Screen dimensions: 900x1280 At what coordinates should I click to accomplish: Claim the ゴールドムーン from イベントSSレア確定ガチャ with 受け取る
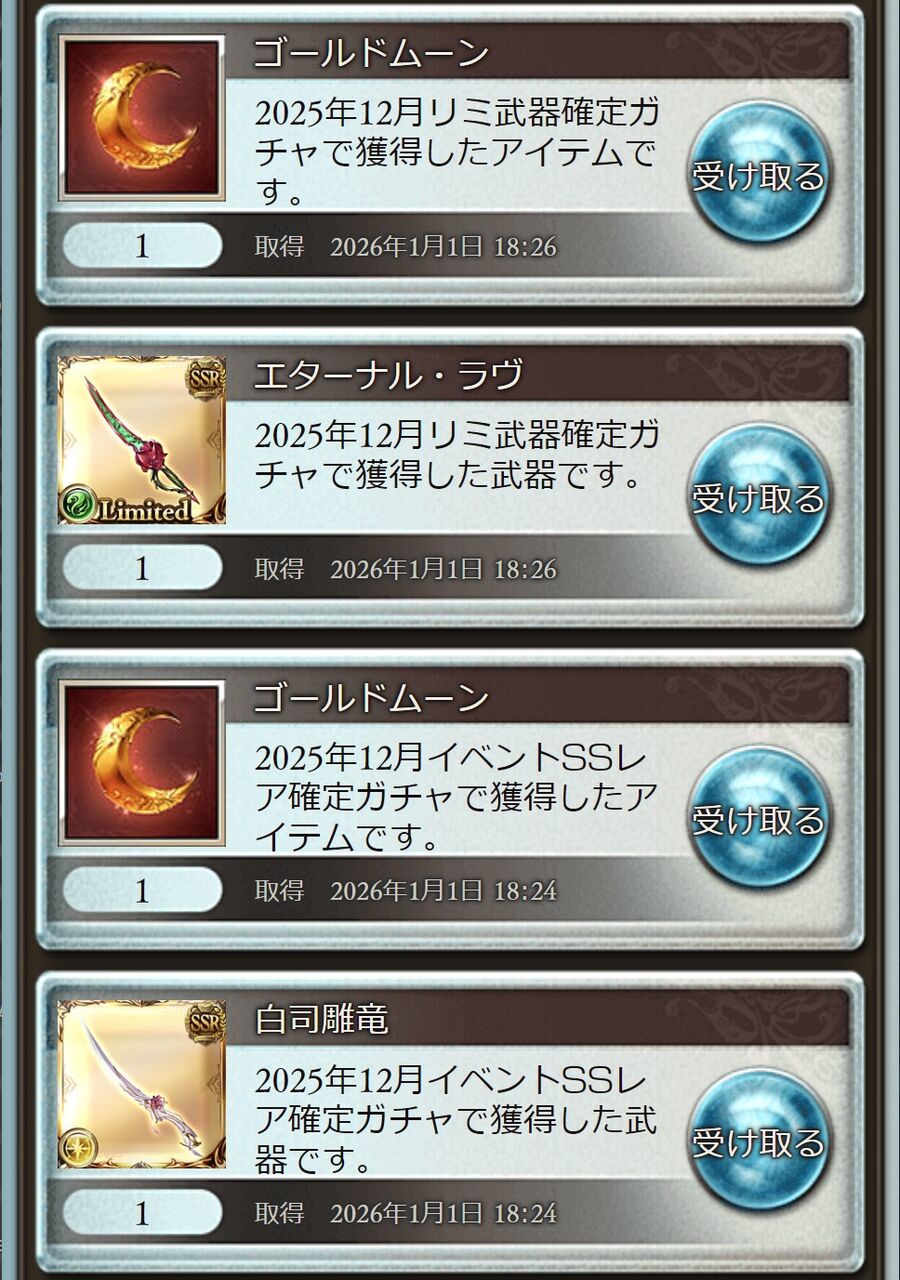tap(760, 820)
